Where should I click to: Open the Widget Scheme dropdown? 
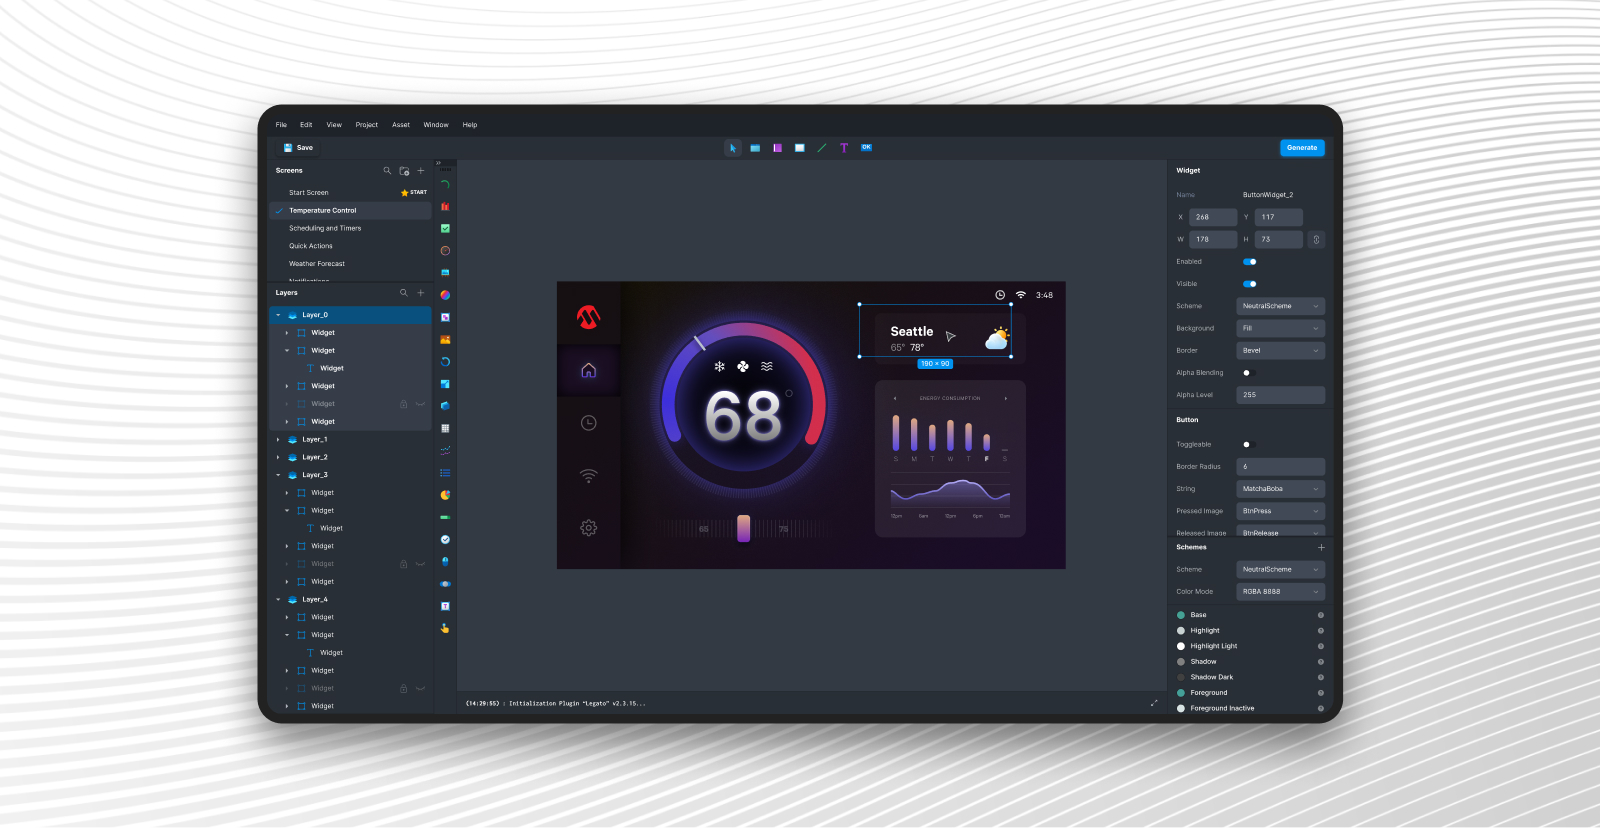tap(1280, 306)
